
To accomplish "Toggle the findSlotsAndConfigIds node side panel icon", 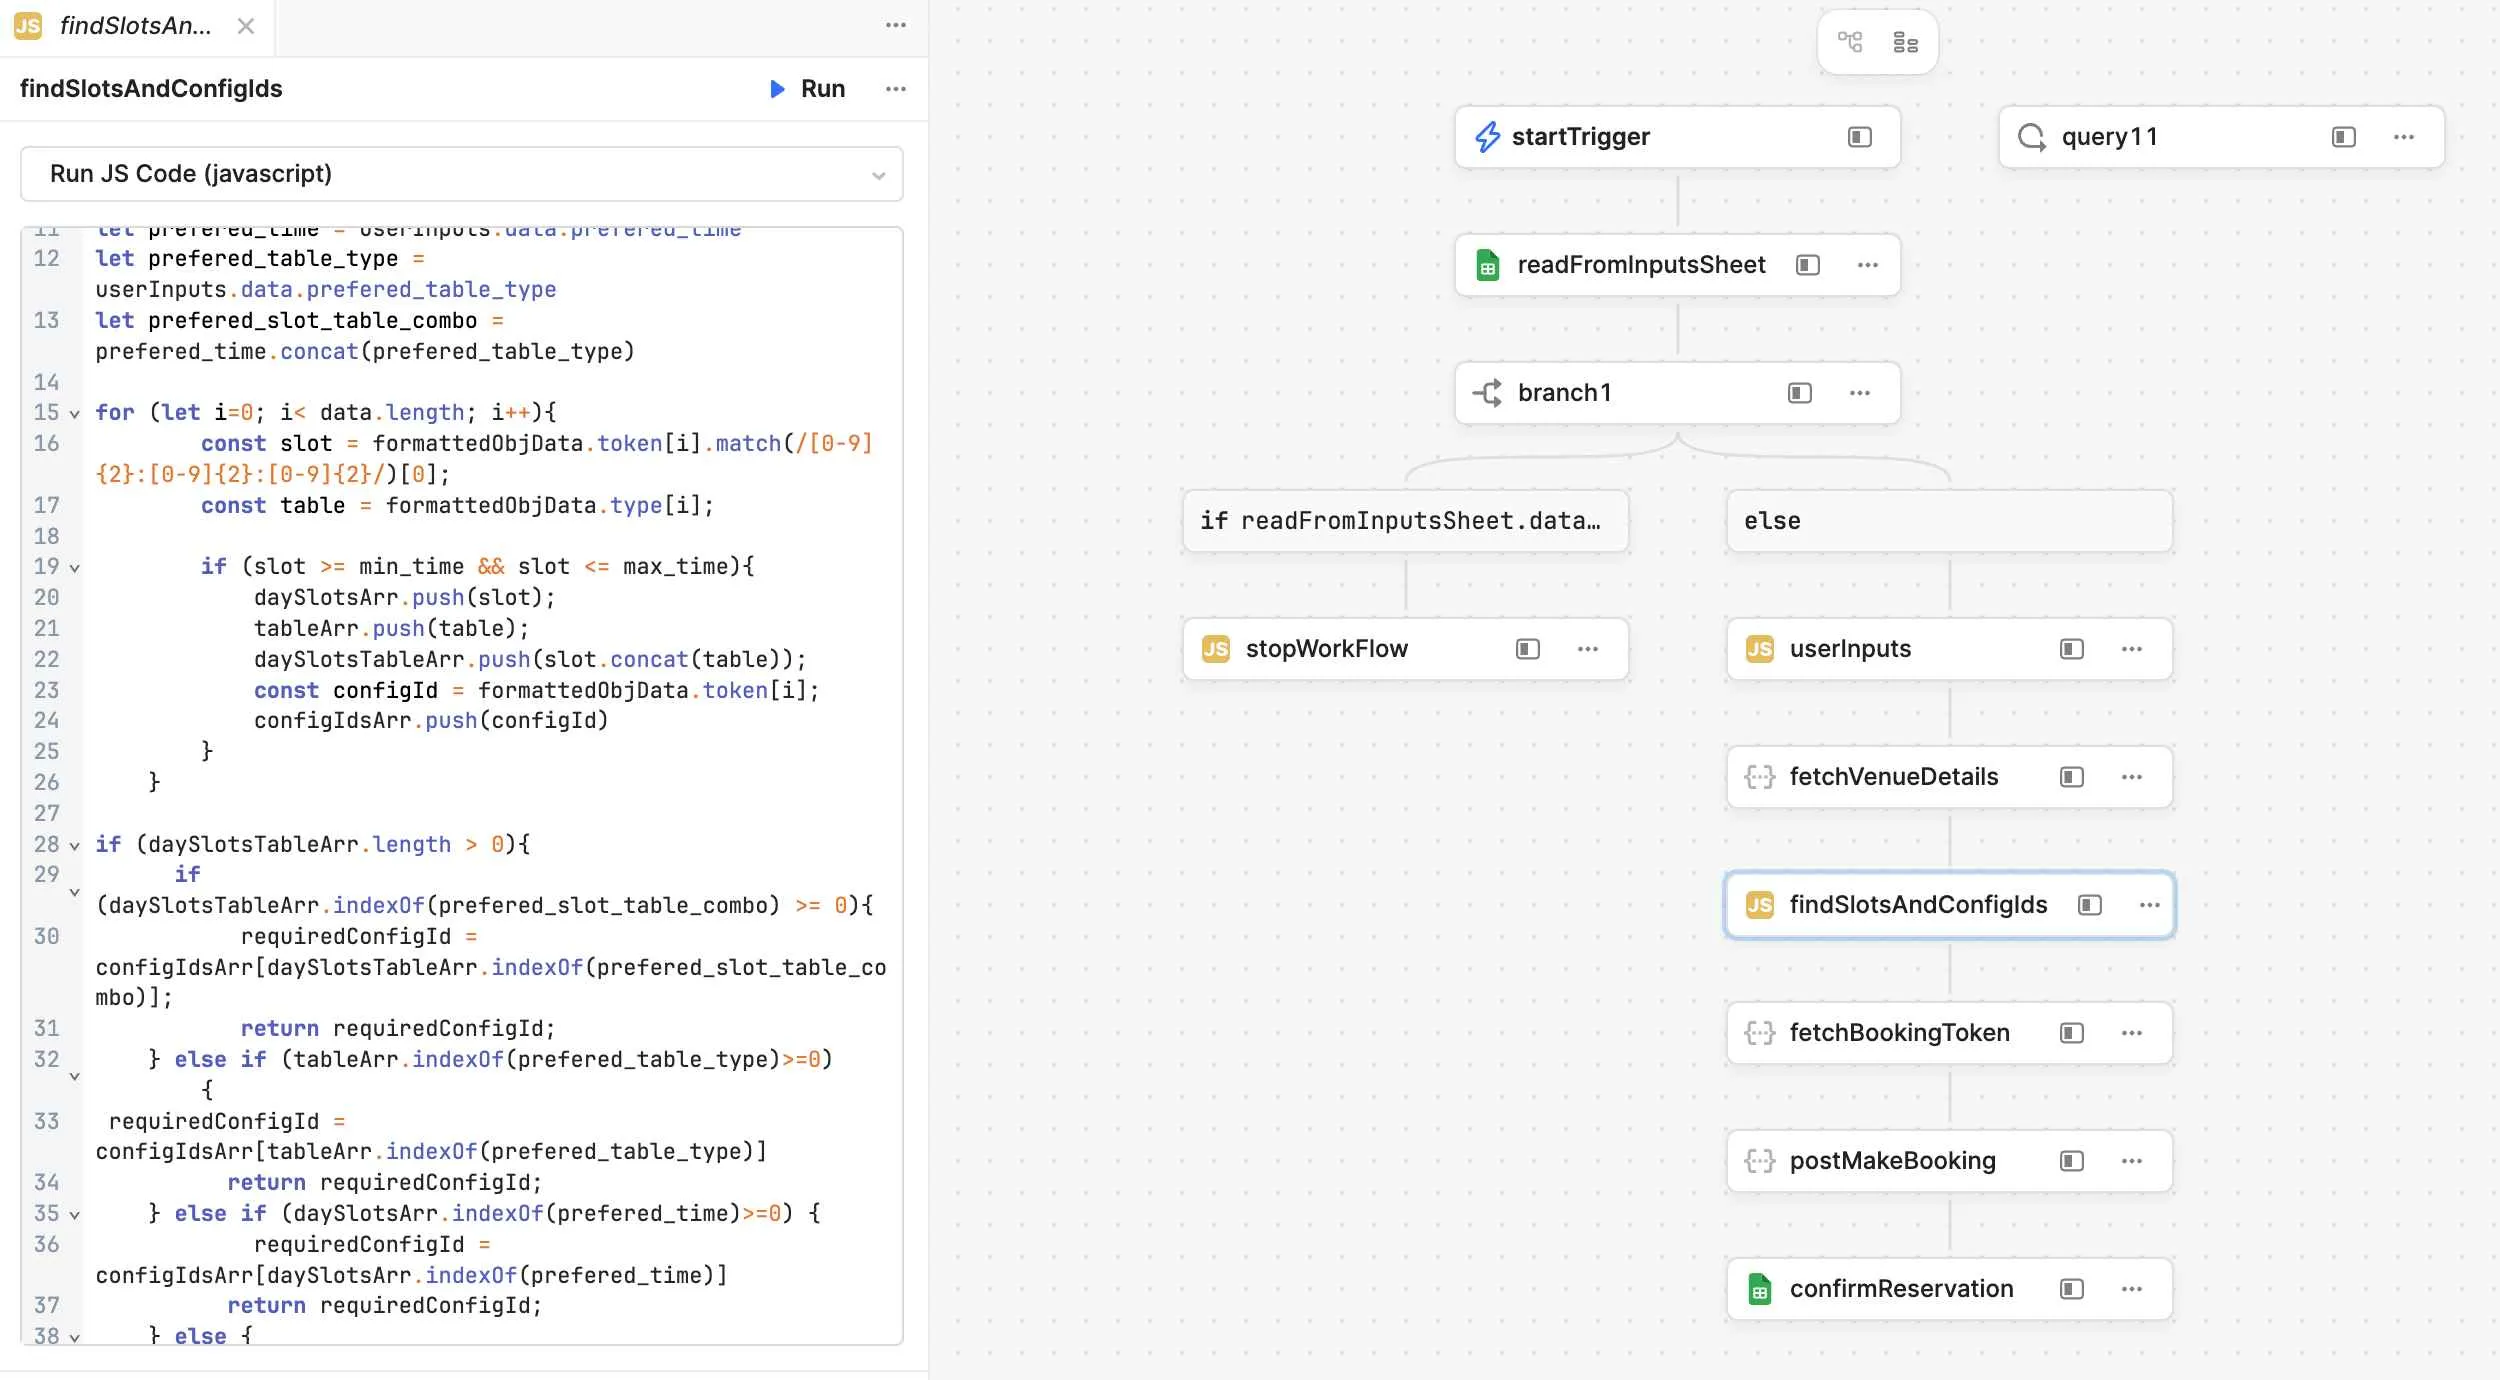I will (2090, 905).
